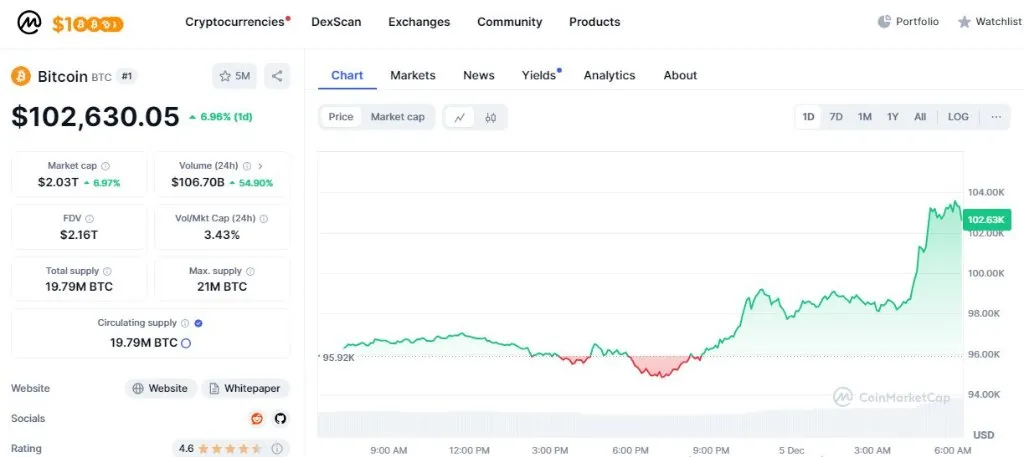Add Bitcoin to watchlist with 5M star button
The width and height of the screenshot is (1024, 457).
pyautogui.click(x=234, y=76)
